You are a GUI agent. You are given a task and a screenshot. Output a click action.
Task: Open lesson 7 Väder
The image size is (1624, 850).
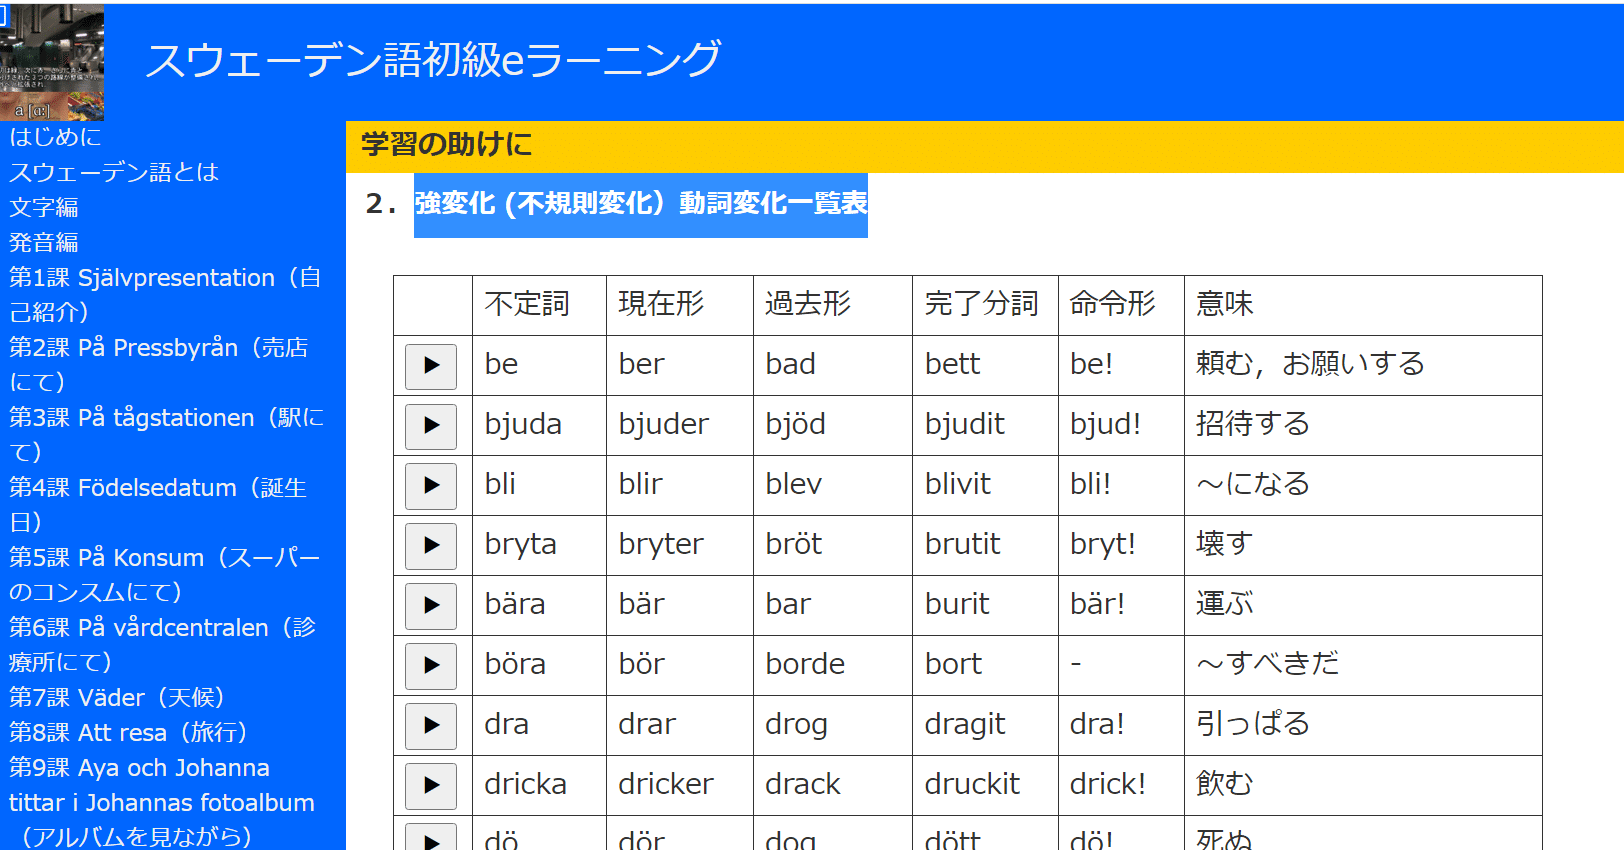(118, 697)
